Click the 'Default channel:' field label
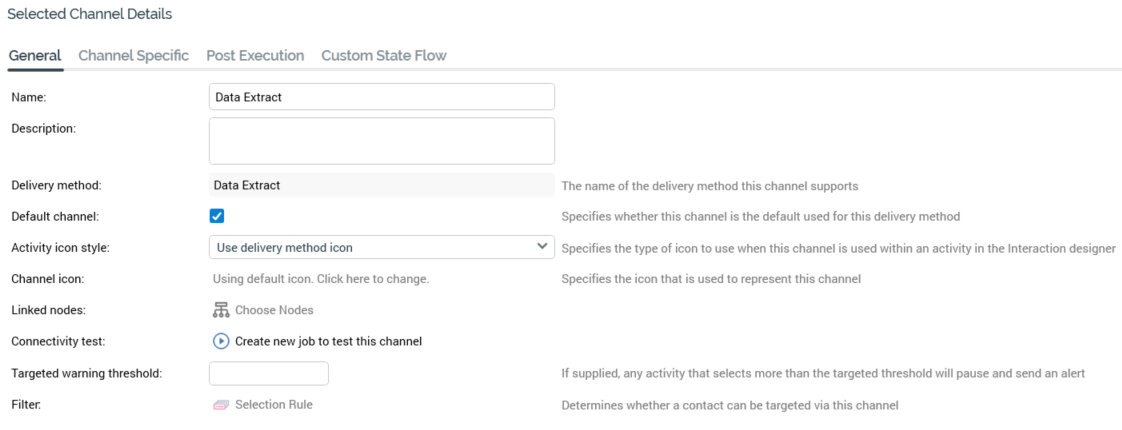Screen dimensions: 1122x430 coord(53,216)
